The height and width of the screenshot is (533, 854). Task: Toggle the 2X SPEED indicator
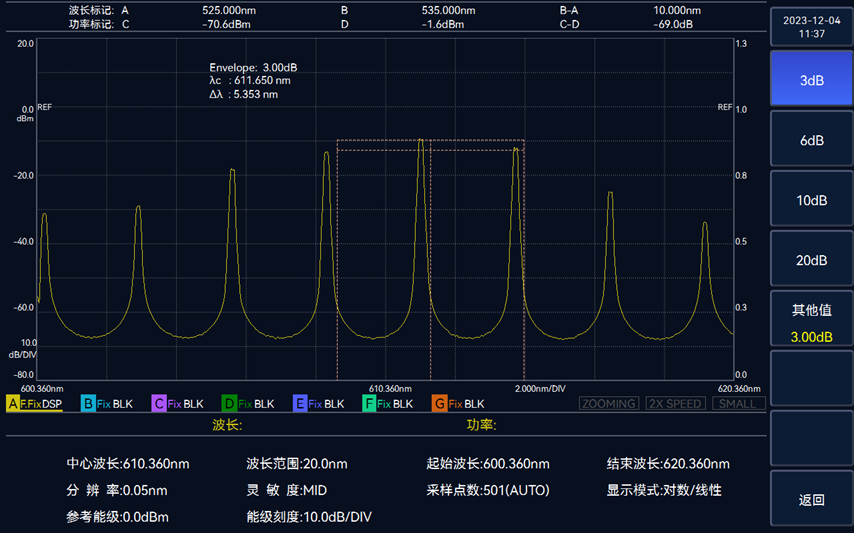click(675, 404)
